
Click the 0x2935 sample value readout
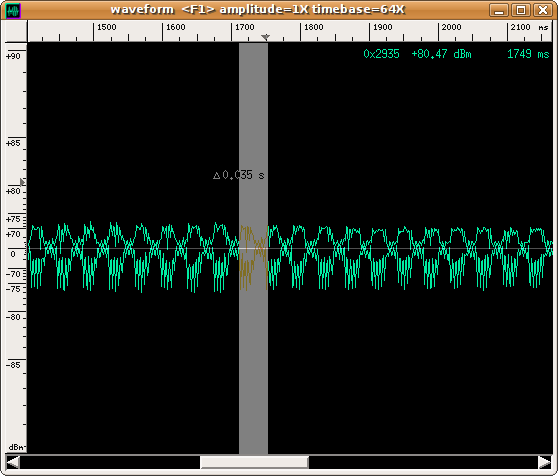point(381,54)
